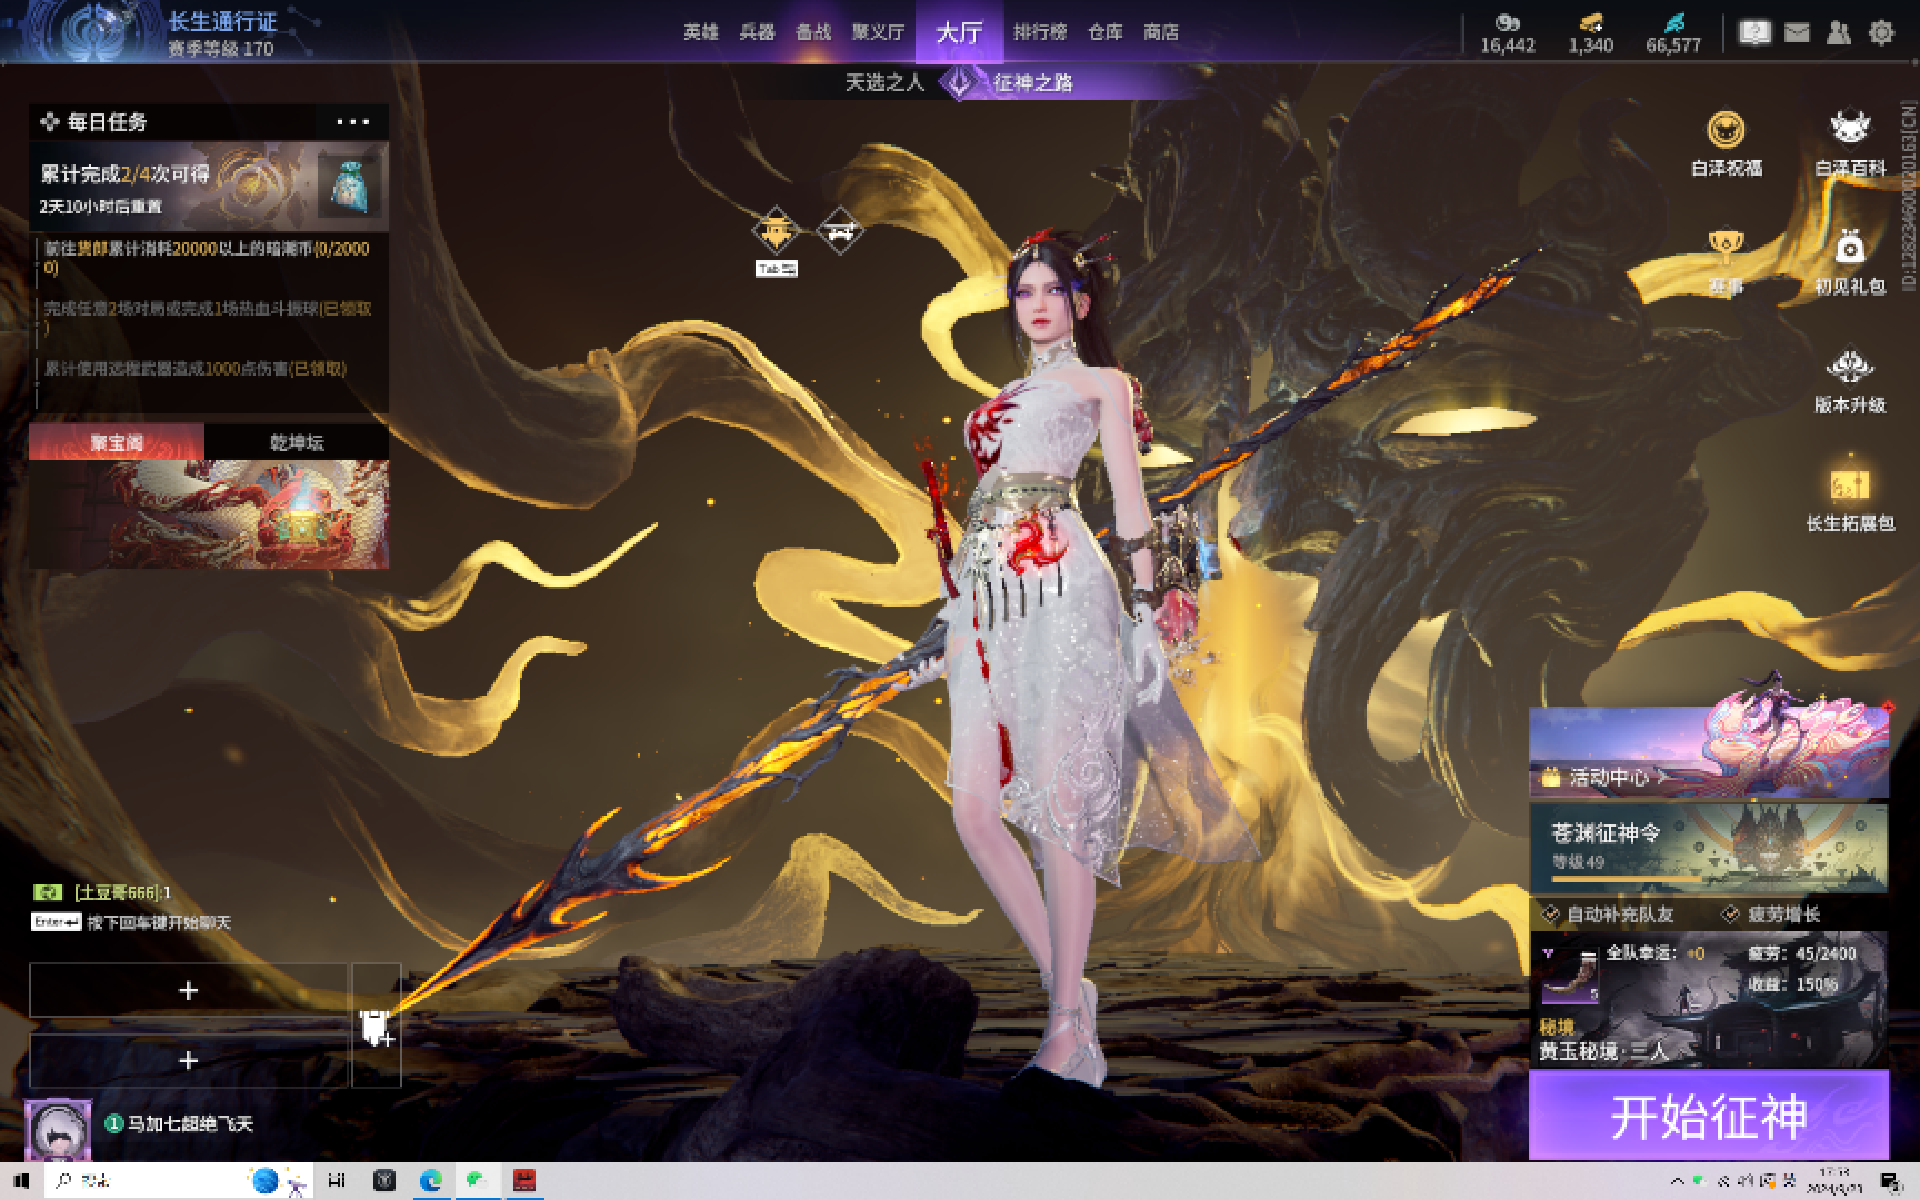Screen dimensions: 1920x1200
Task: Click the team recruit banner icon
Action: [376, 1027]
